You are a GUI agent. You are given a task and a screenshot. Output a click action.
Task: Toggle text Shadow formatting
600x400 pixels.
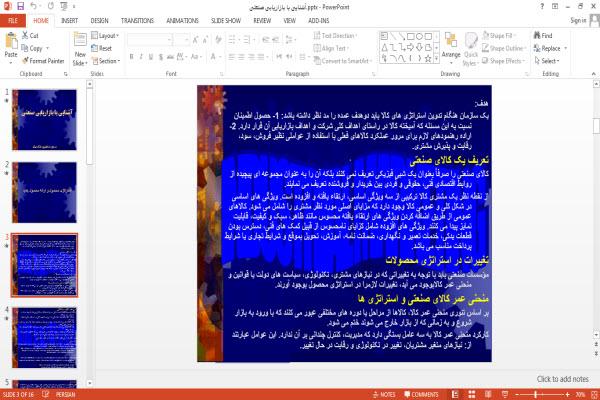click(x=161, y=57)
